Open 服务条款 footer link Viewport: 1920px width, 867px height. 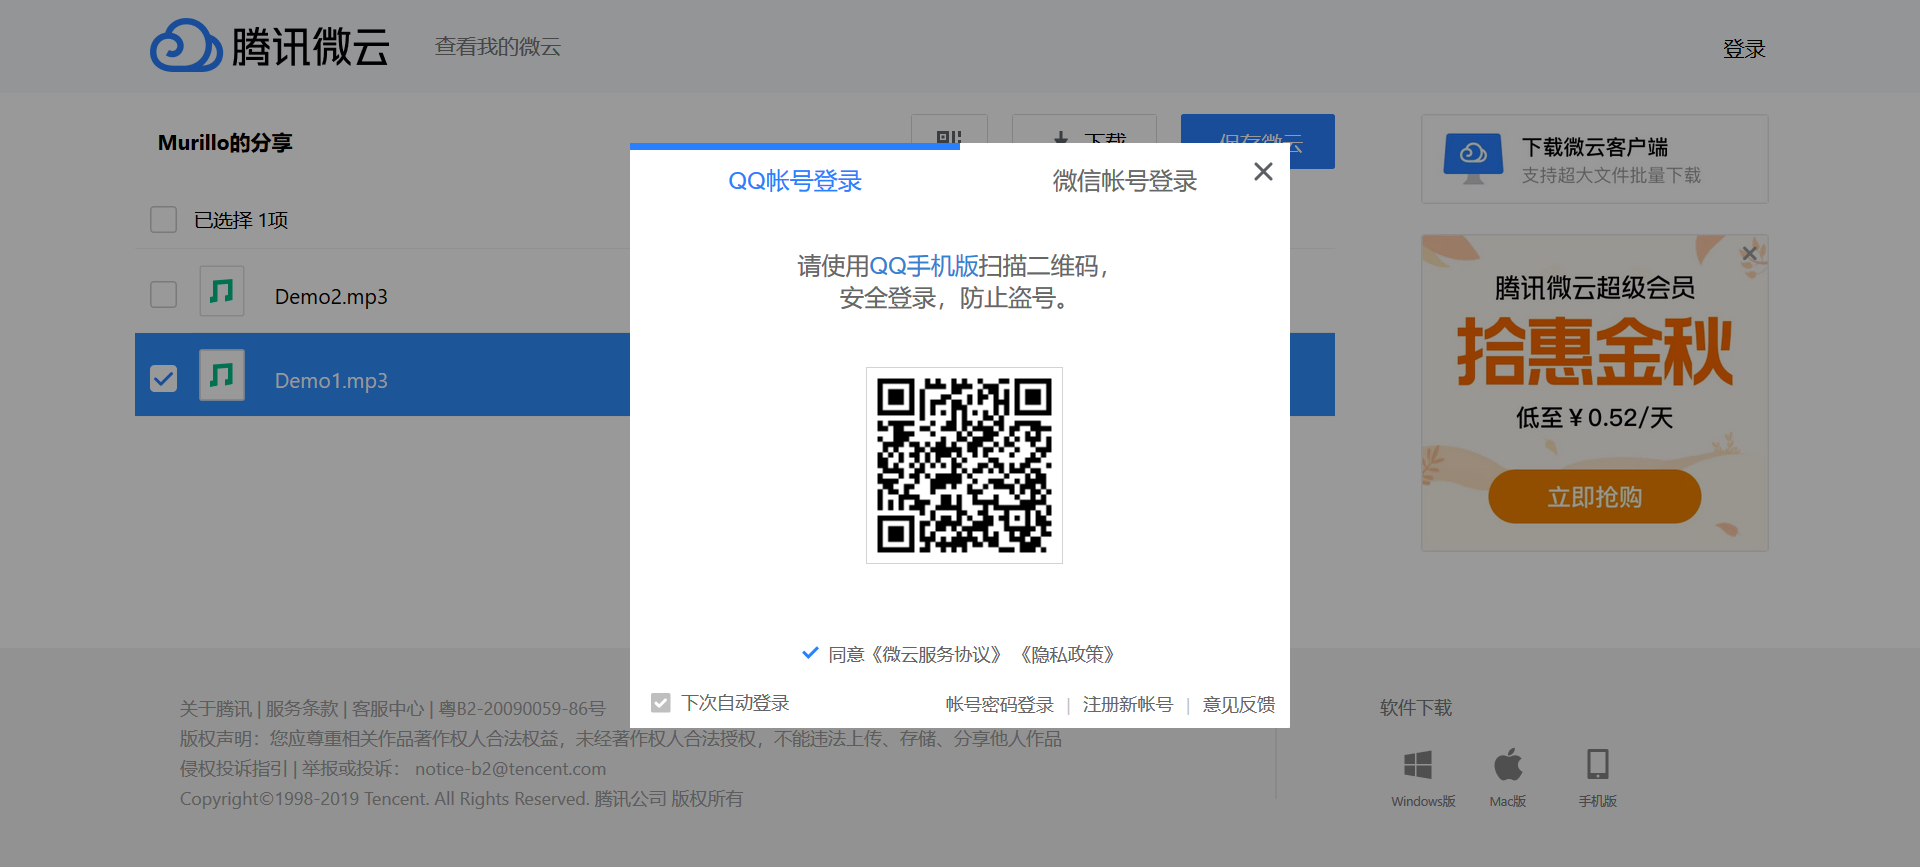pos(302,709)
